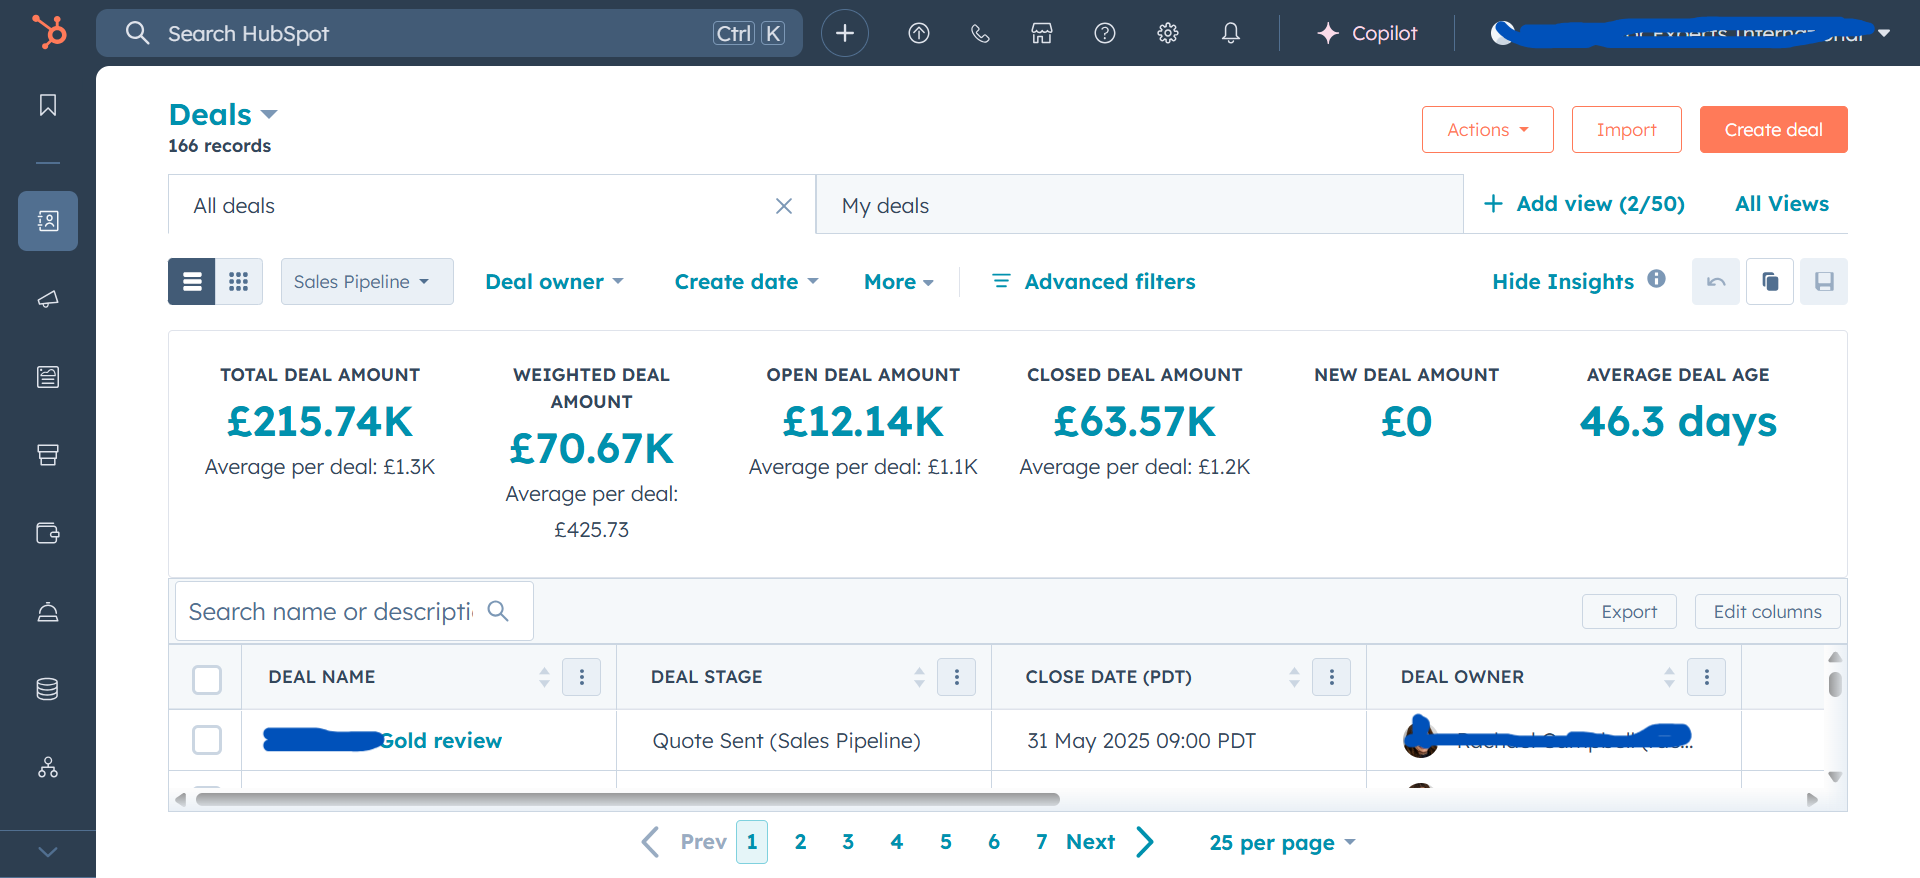Image resolution: width=1920 pixels, height=878 pixels.
Task: Open Deal Stage column options menu
Action: point(957,677)
